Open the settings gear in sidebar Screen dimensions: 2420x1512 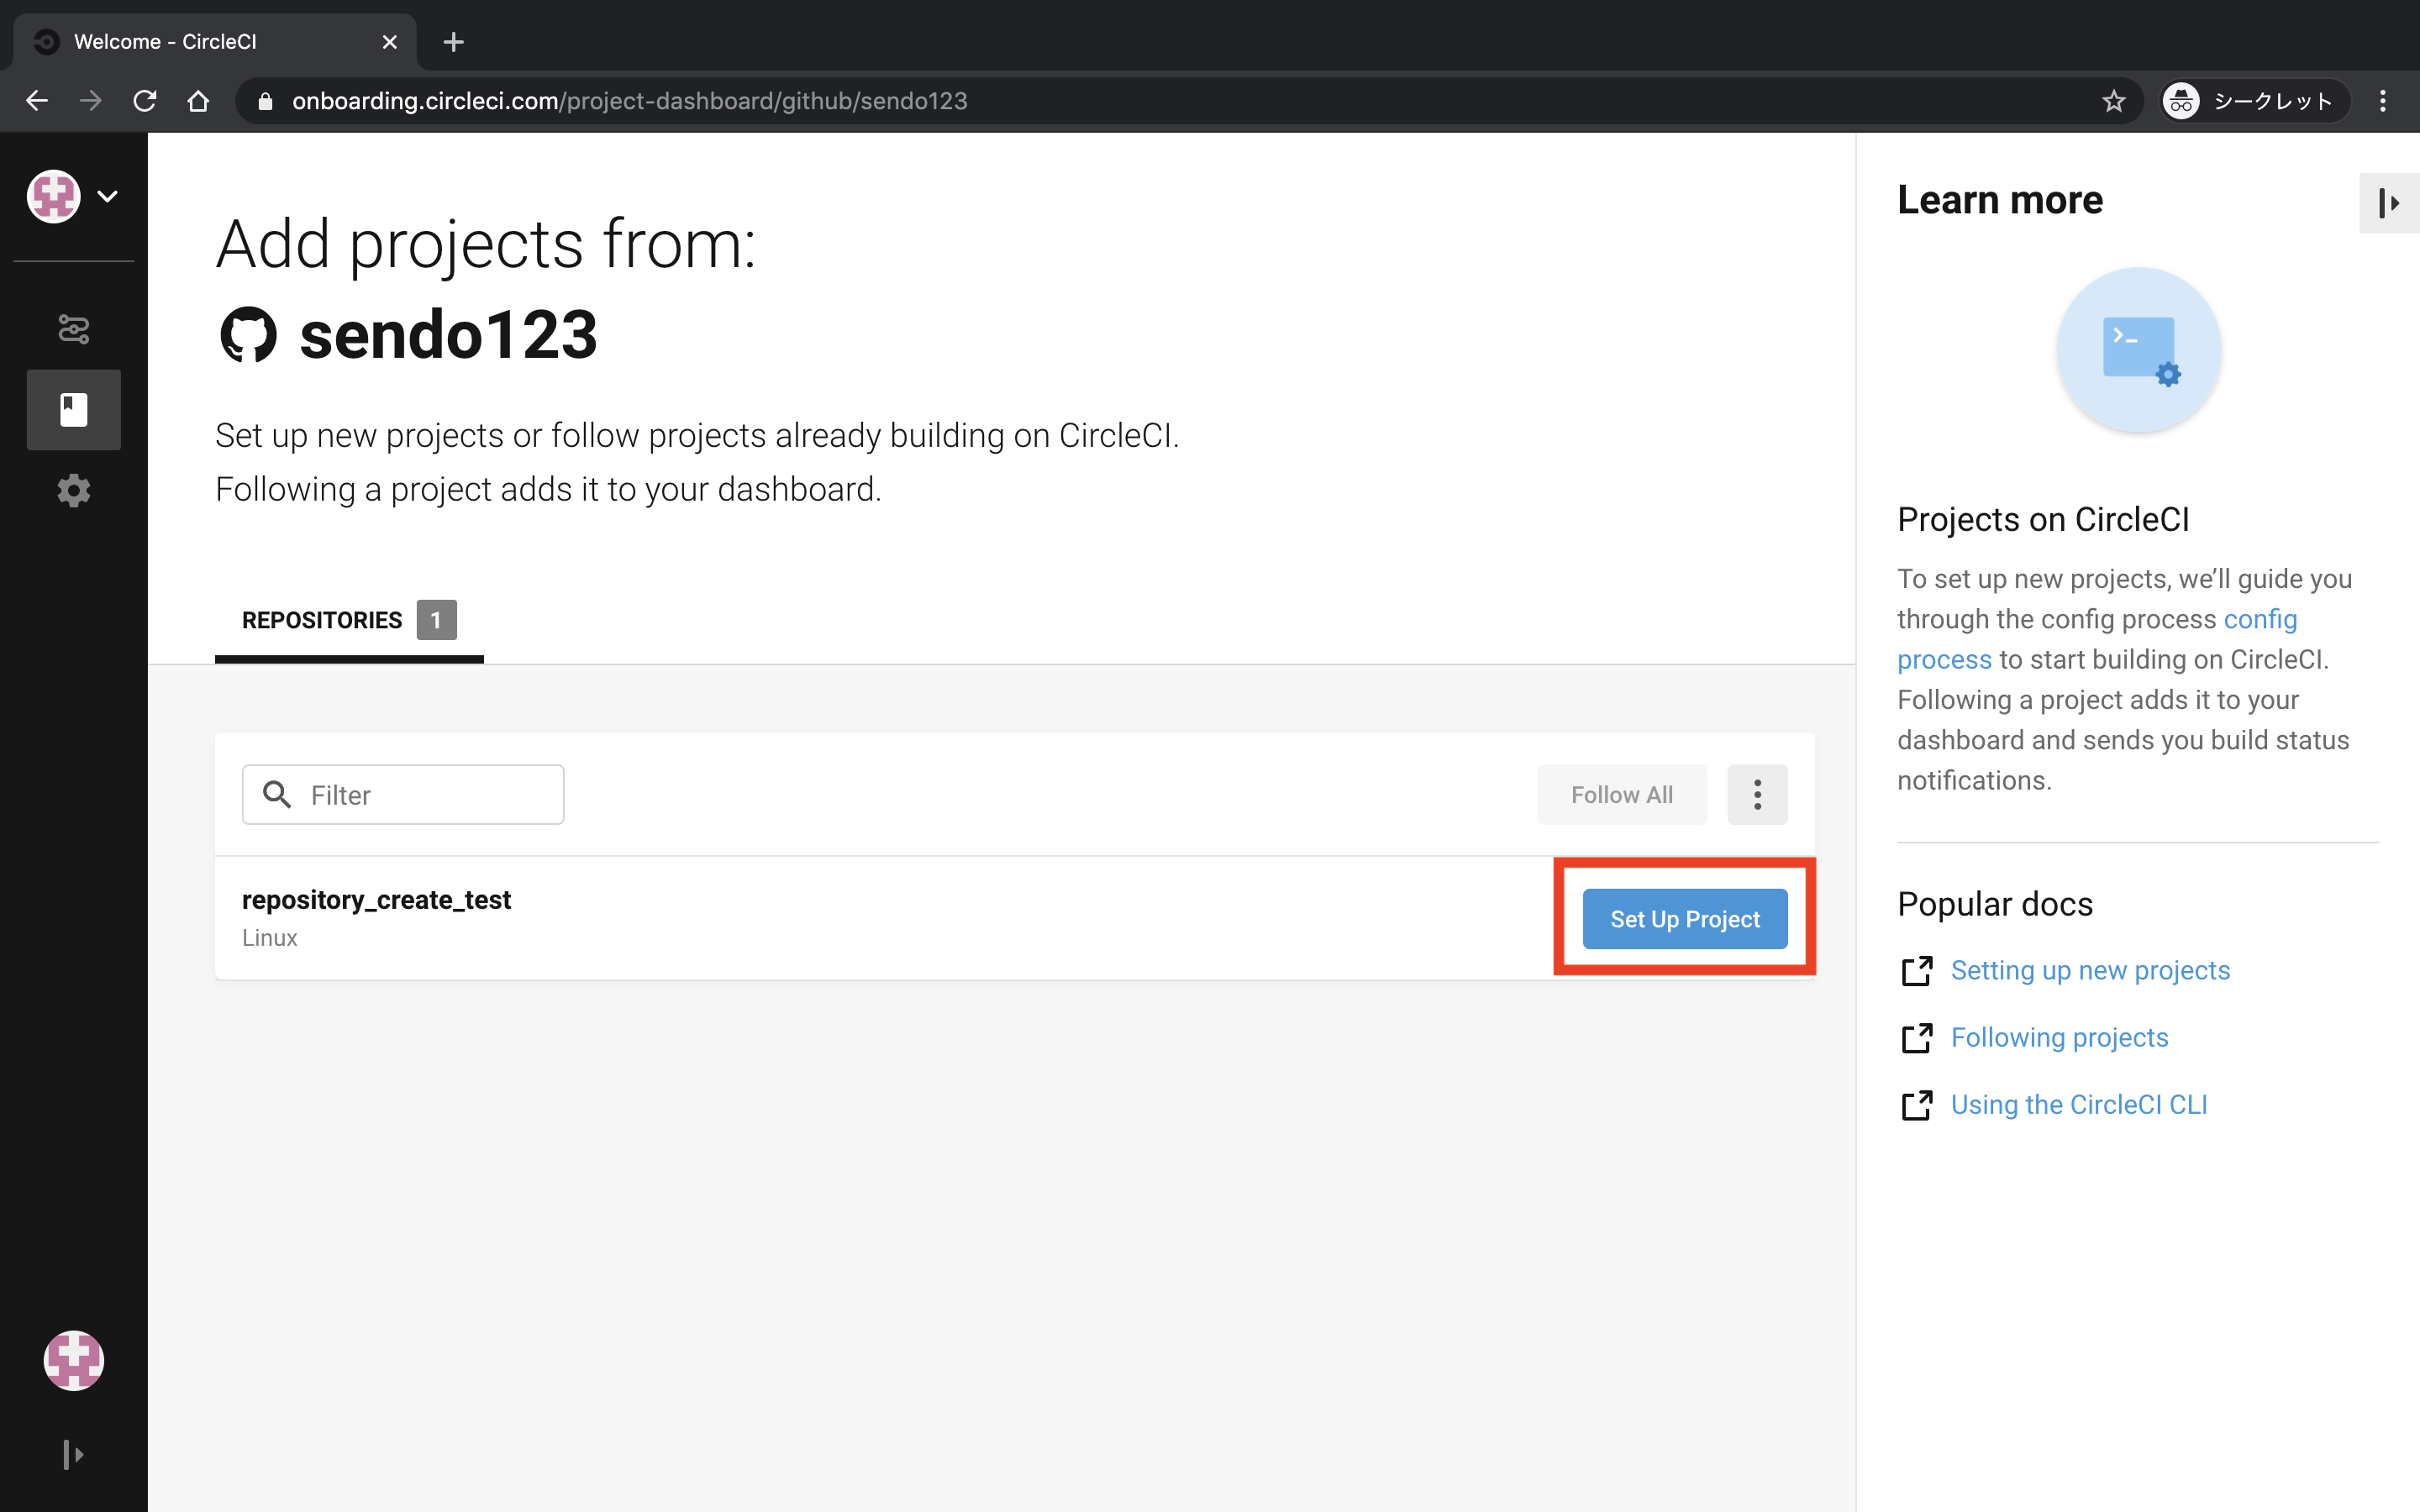pos(73,490)
